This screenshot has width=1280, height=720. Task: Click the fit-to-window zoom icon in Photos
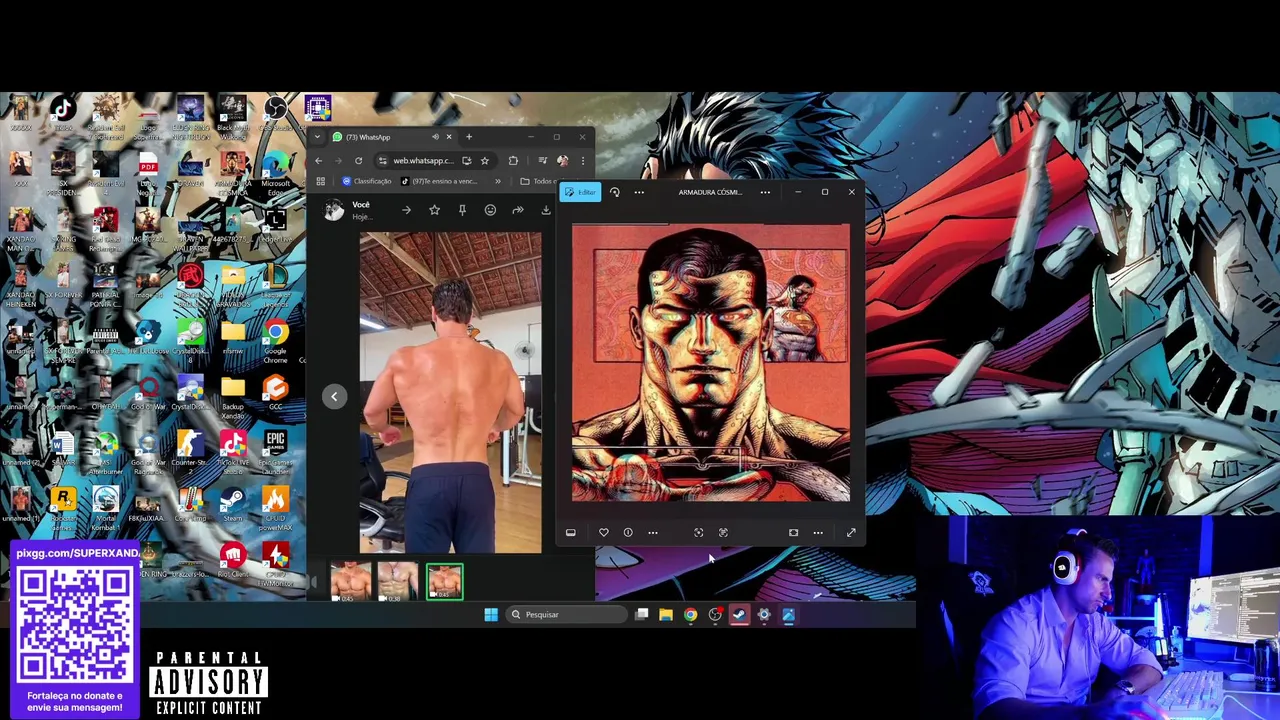click(699, 533)
